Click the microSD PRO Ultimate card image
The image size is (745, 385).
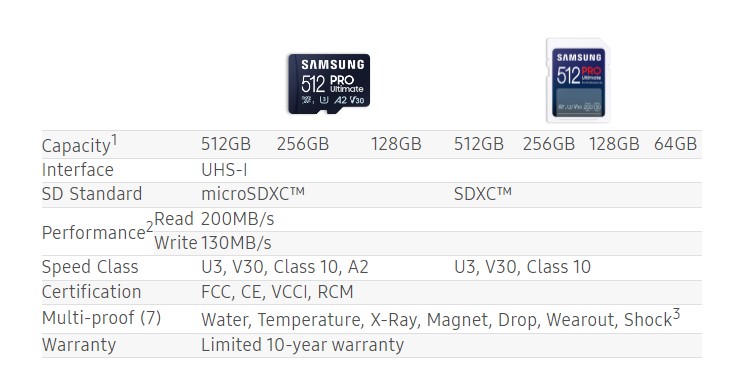pos(329,84)
